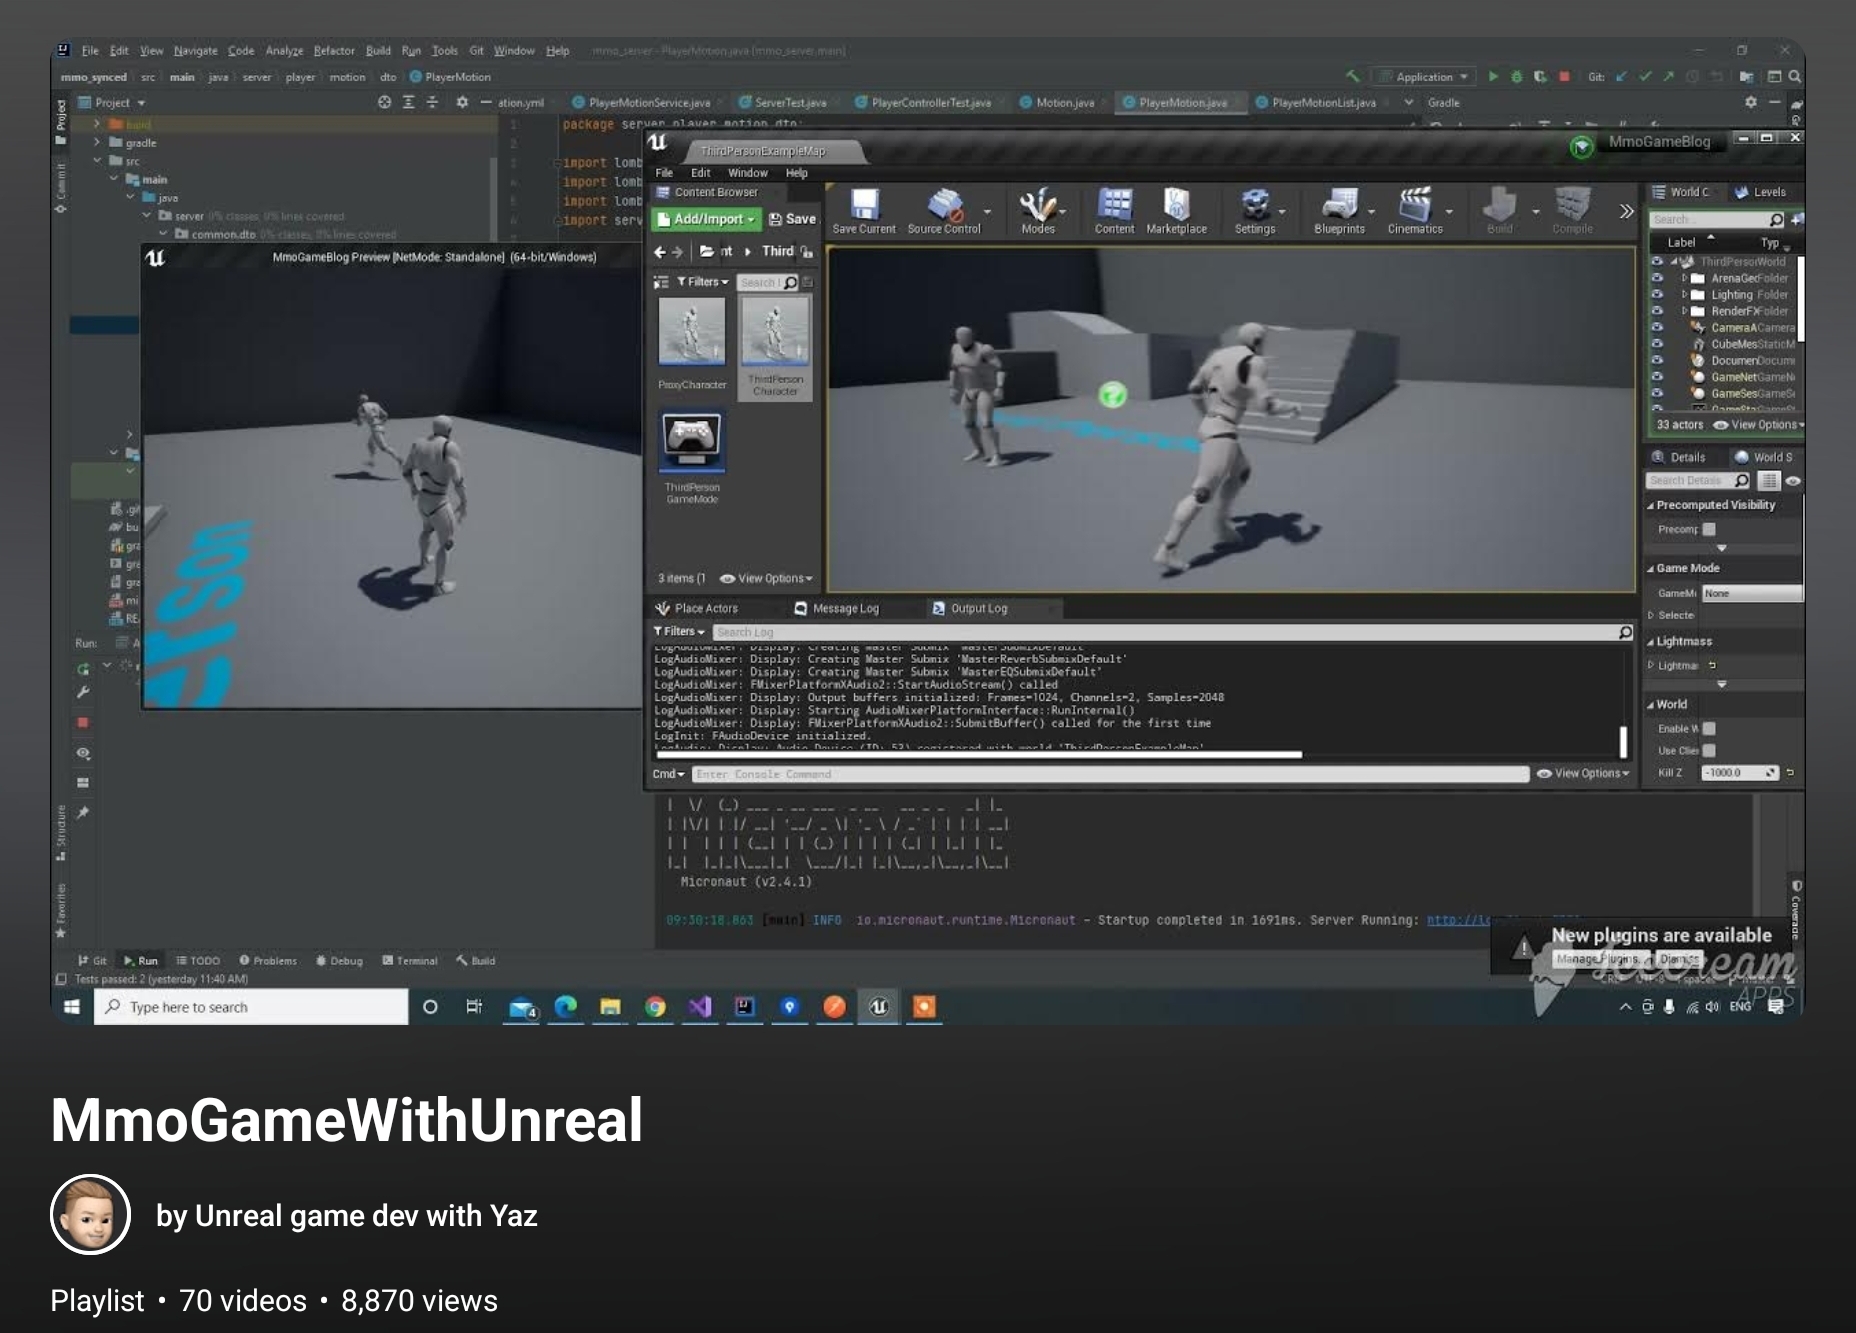Screen dimensions: 1856x1333
Task: Click IntelliJ Debug bug icon
Action: click(1516, 77)
